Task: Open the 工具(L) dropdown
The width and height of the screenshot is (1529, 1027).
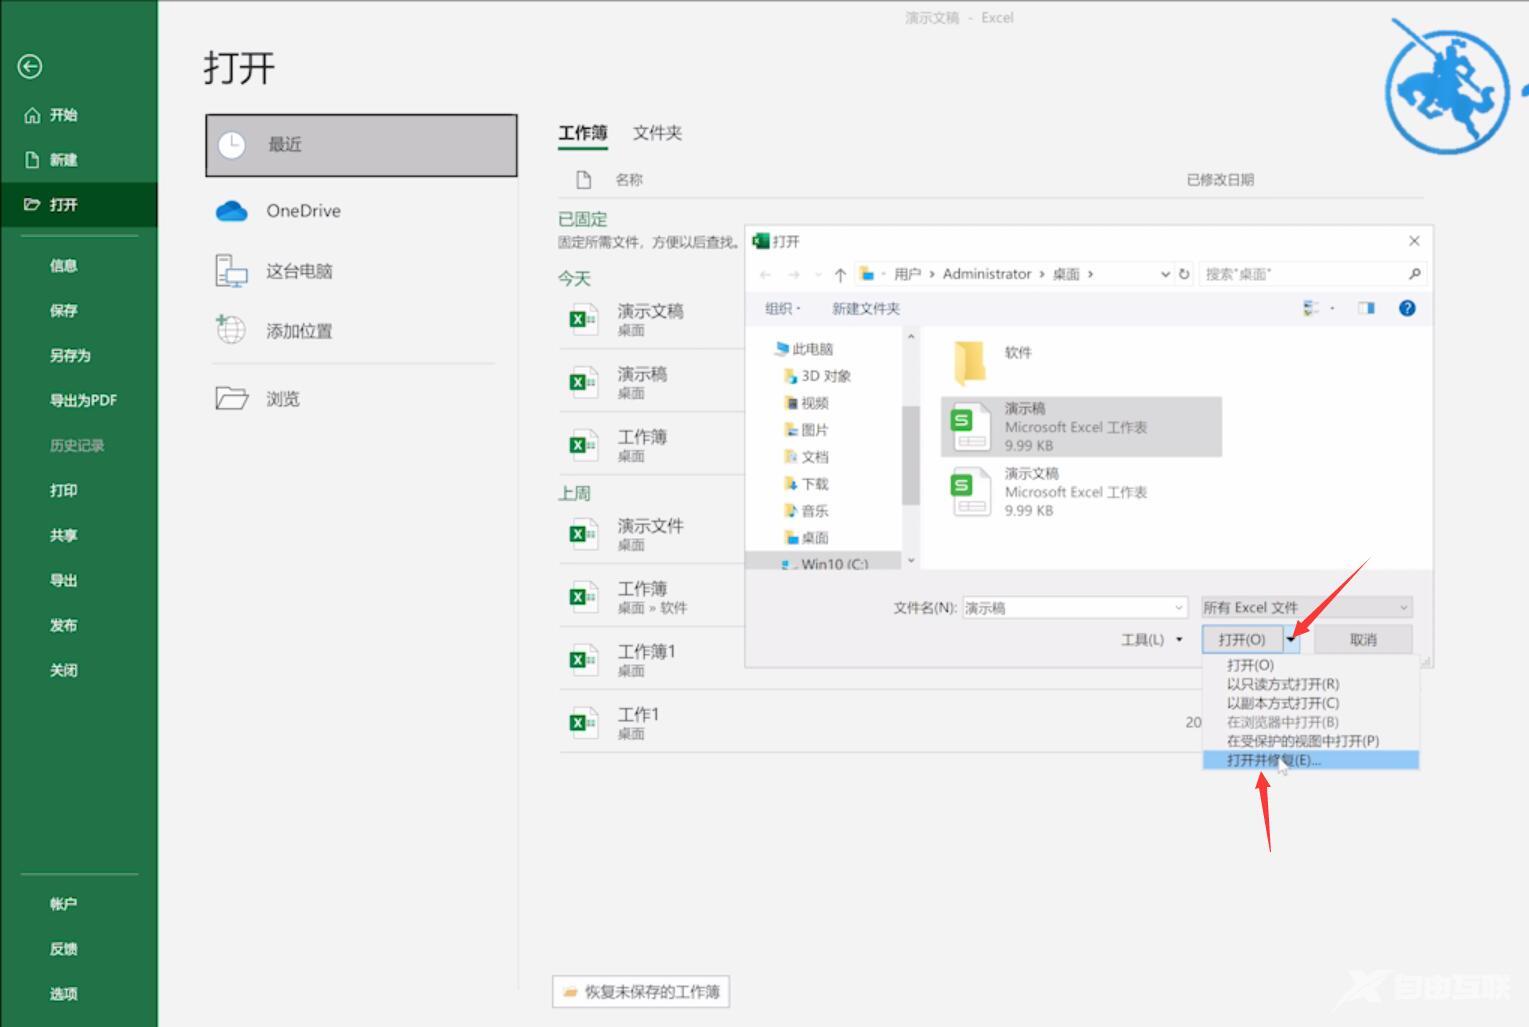Action: click(x=1152, y=640)
